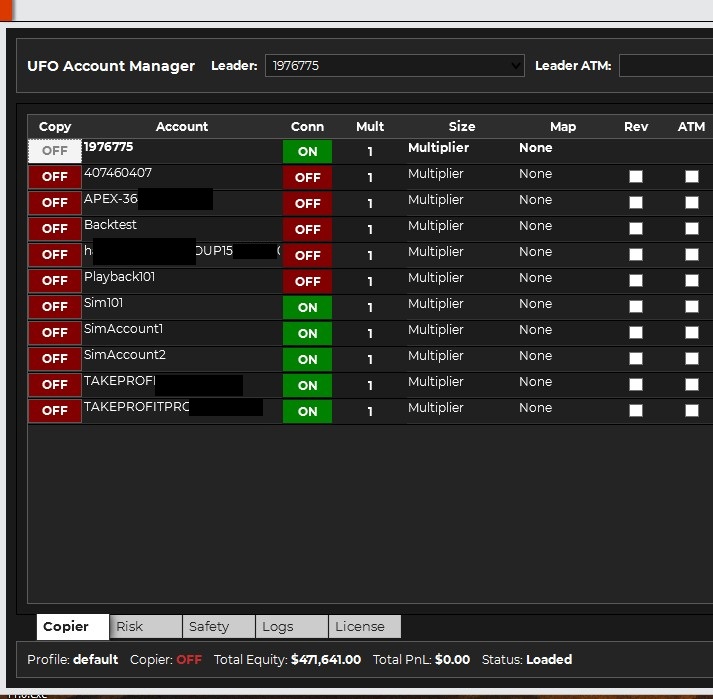
Task: Check ATM checkbox for SimAccount2
Action: (692, 358)
